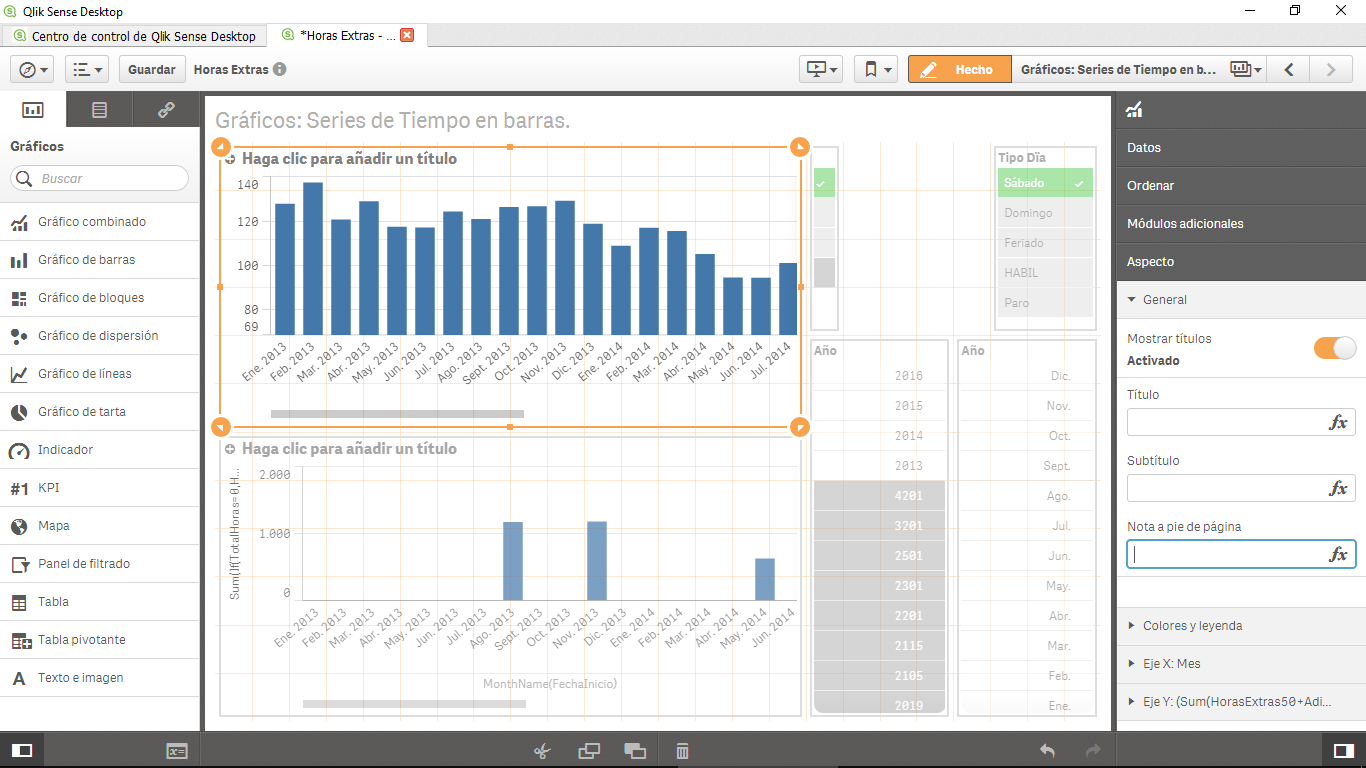
Task: Select Gráfico de dispersión chart type
Action: click(100, 336)
